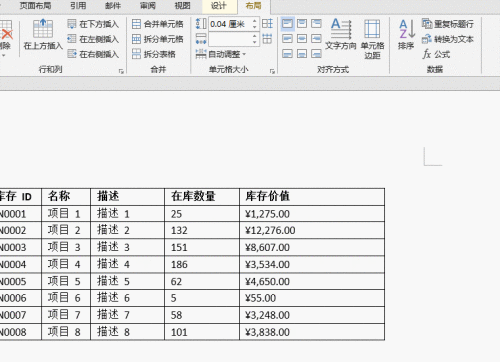This screenshot has width=500, height=362.
Task: Open the Cell Margins settings
Action: [372, 39]
